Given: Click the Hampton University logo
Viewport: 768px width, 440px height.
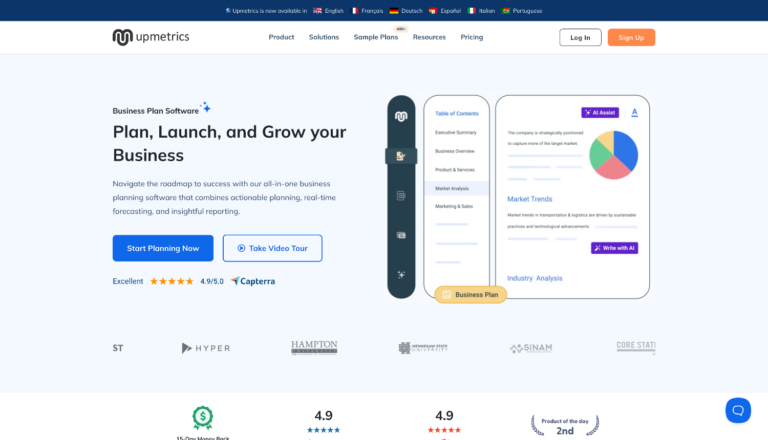Looking at the screenshot, I should click(314, 347).
